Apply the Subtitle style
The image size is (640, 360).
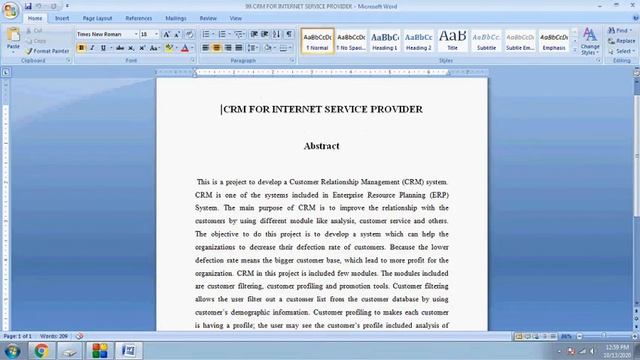(x=487, y=41)
